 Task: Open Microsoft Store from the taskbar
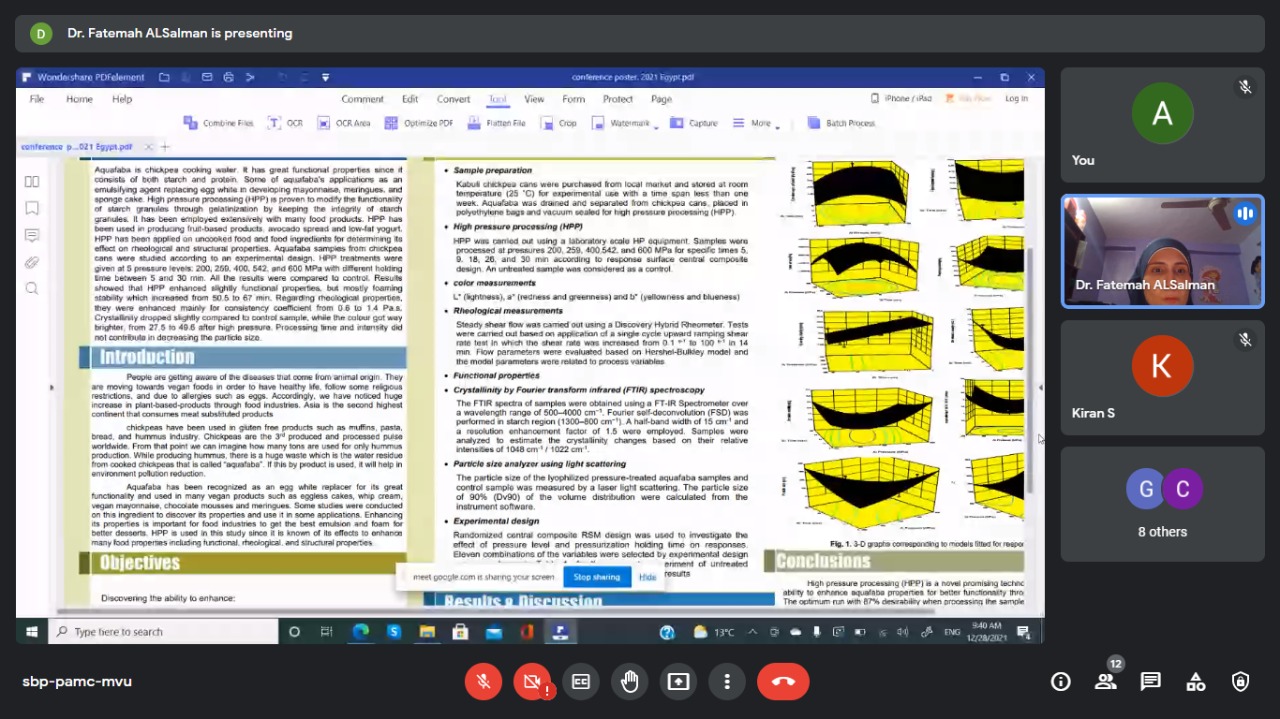coord(460,632)
